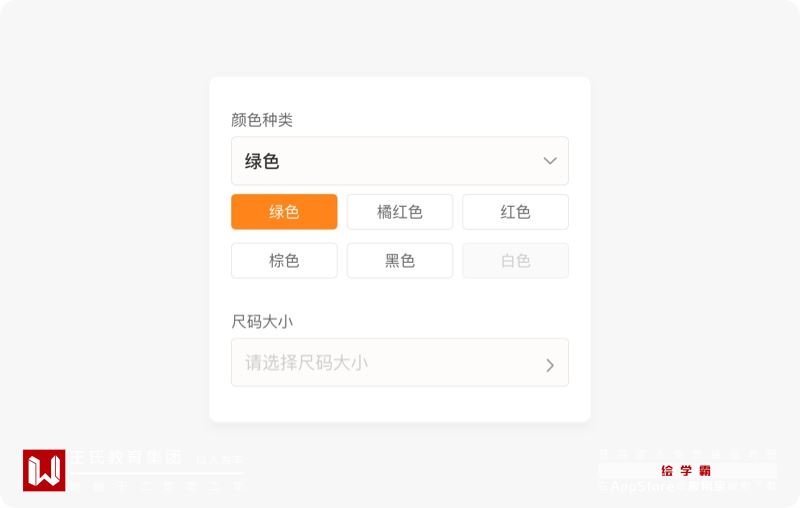Deselect the orange 绿色 color chip
Screen dimensions: 800x508
(x=284, y=212)
